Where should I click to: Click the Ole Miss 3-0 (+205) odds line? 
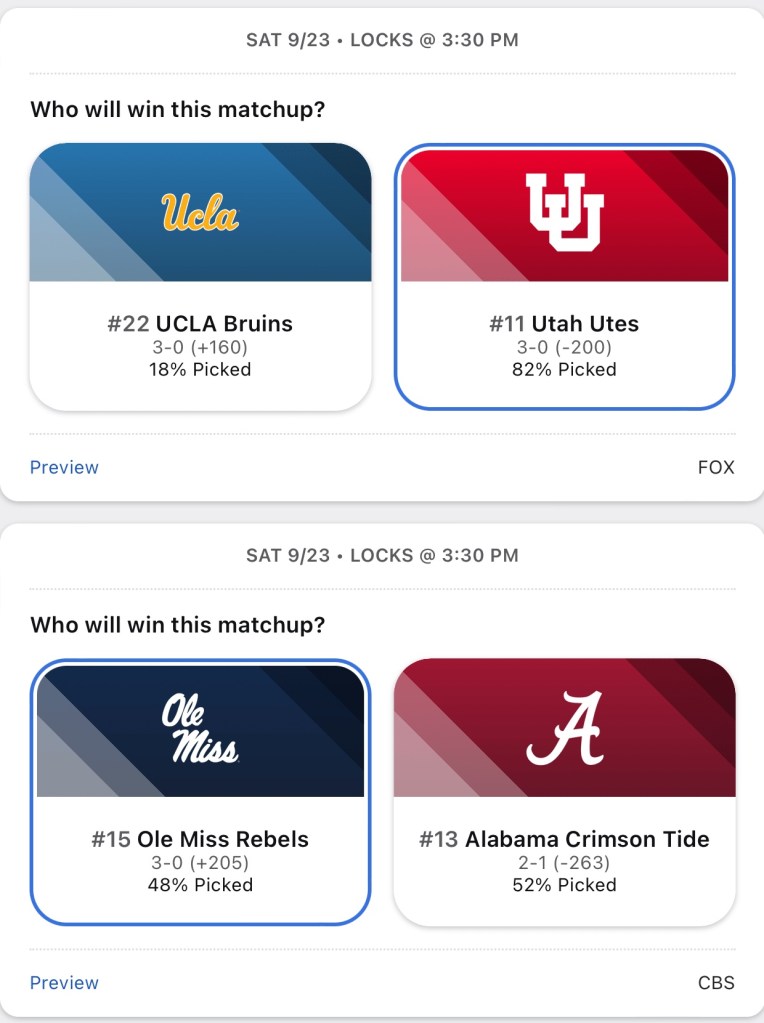200,863
